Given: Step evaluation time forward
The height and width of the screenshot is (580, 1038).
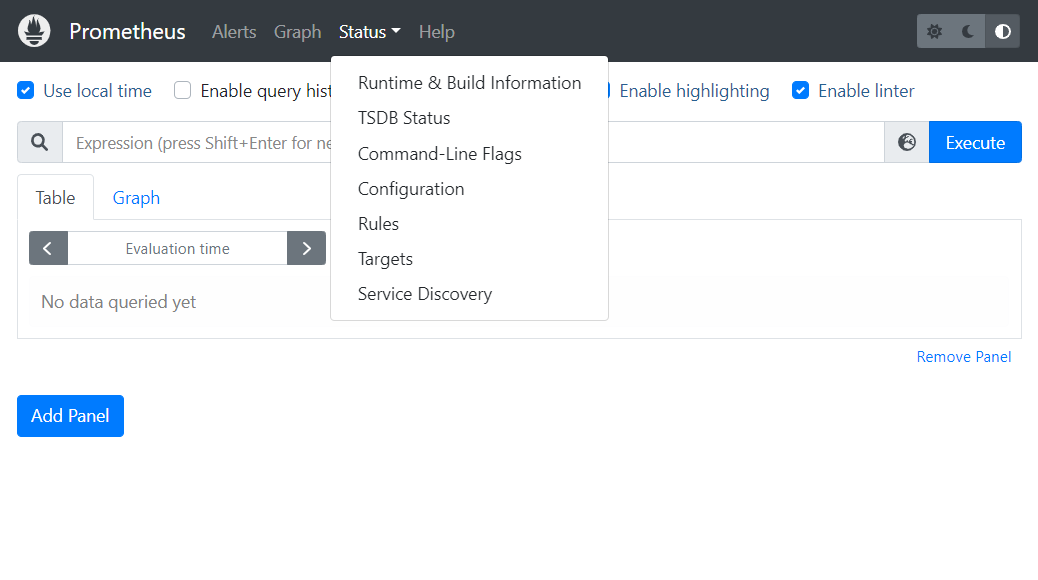Looking at the screenshot, I should coord(307,248).
